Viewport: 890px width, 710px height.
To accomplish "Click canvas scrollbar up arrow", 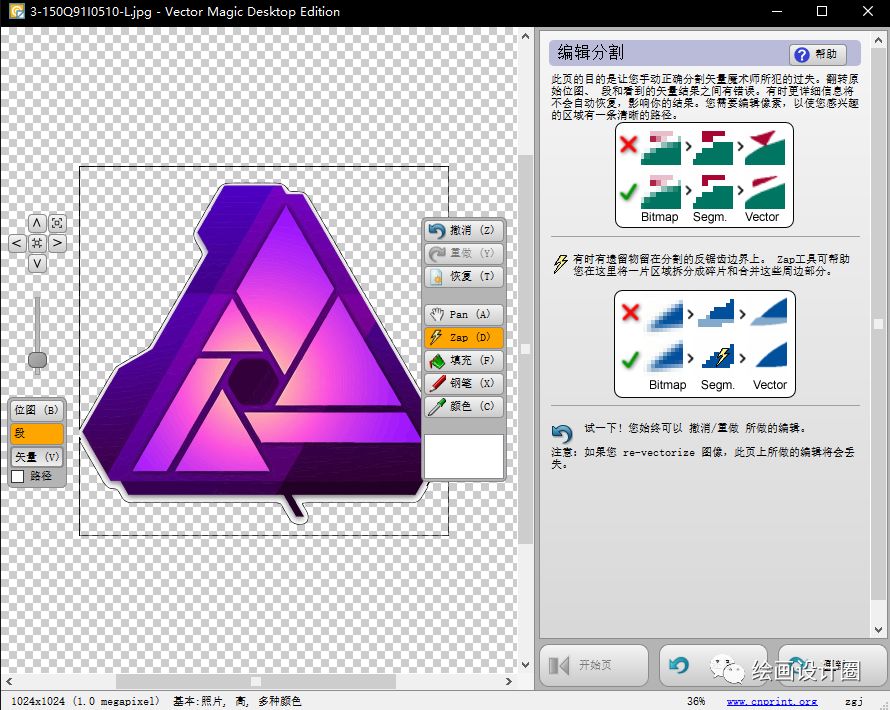I will [x=526, y=36].
